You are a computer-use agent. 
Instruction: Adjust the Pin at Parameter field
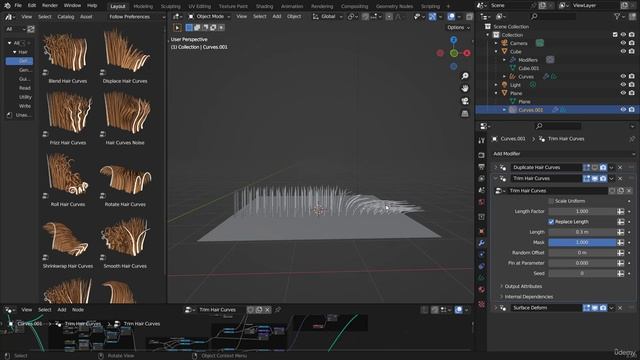582,263
